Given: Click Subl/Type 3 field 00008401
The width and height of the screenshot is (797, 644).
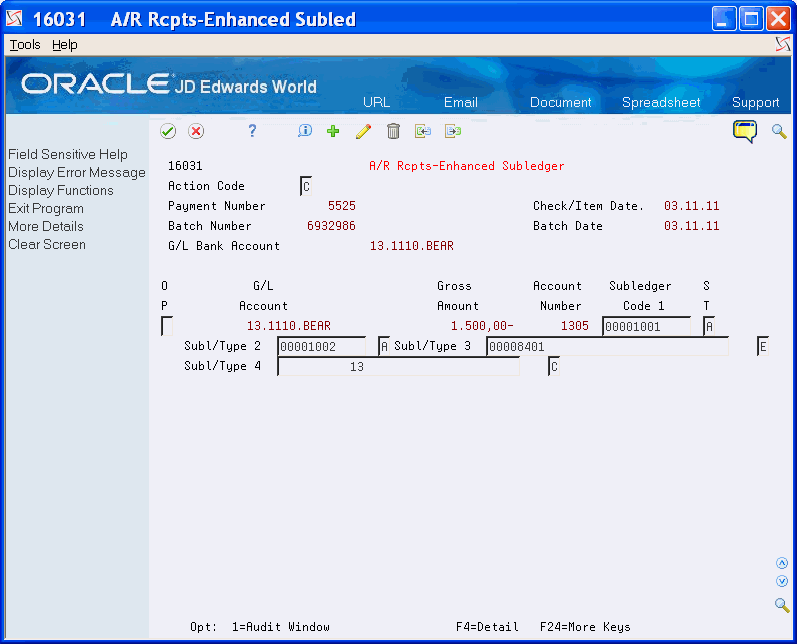Looking at the screenshot, I should click(x=607, y=347).
